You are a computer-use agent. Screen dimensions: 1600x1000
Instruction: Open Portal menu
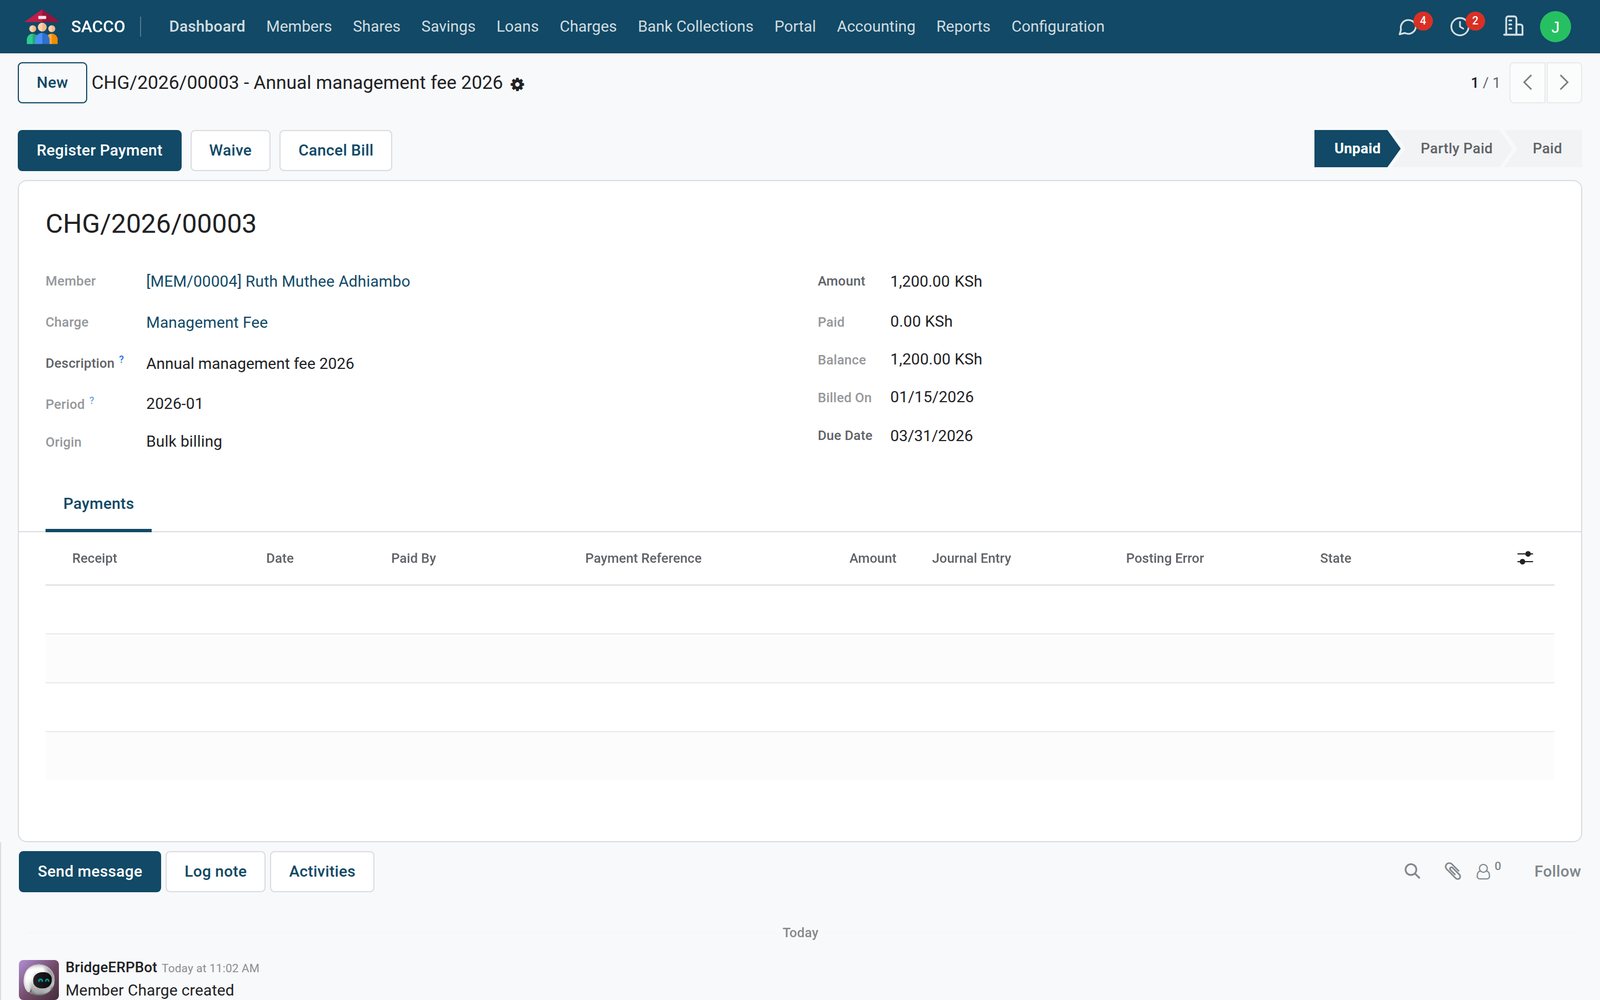pyautogui.click(x=795, y=27)
